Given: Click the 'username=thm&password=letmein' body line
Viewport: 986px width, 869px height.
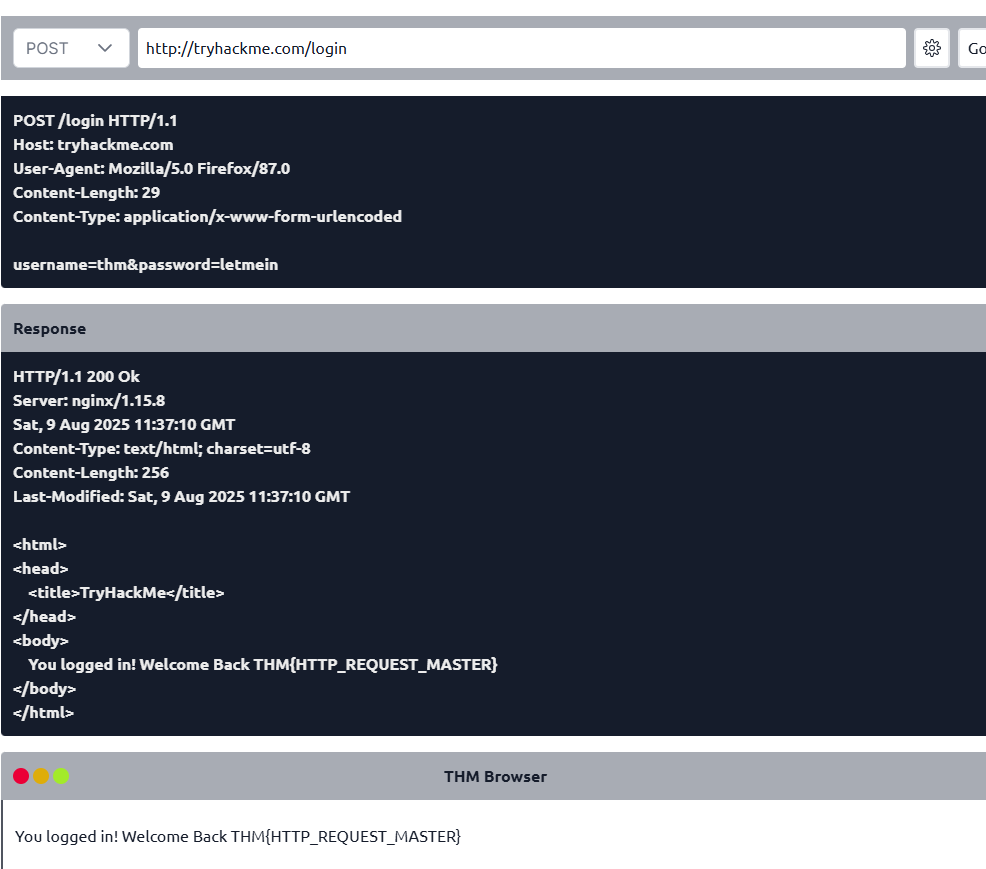Looking at the screenshot, I should tap(145, 265).
